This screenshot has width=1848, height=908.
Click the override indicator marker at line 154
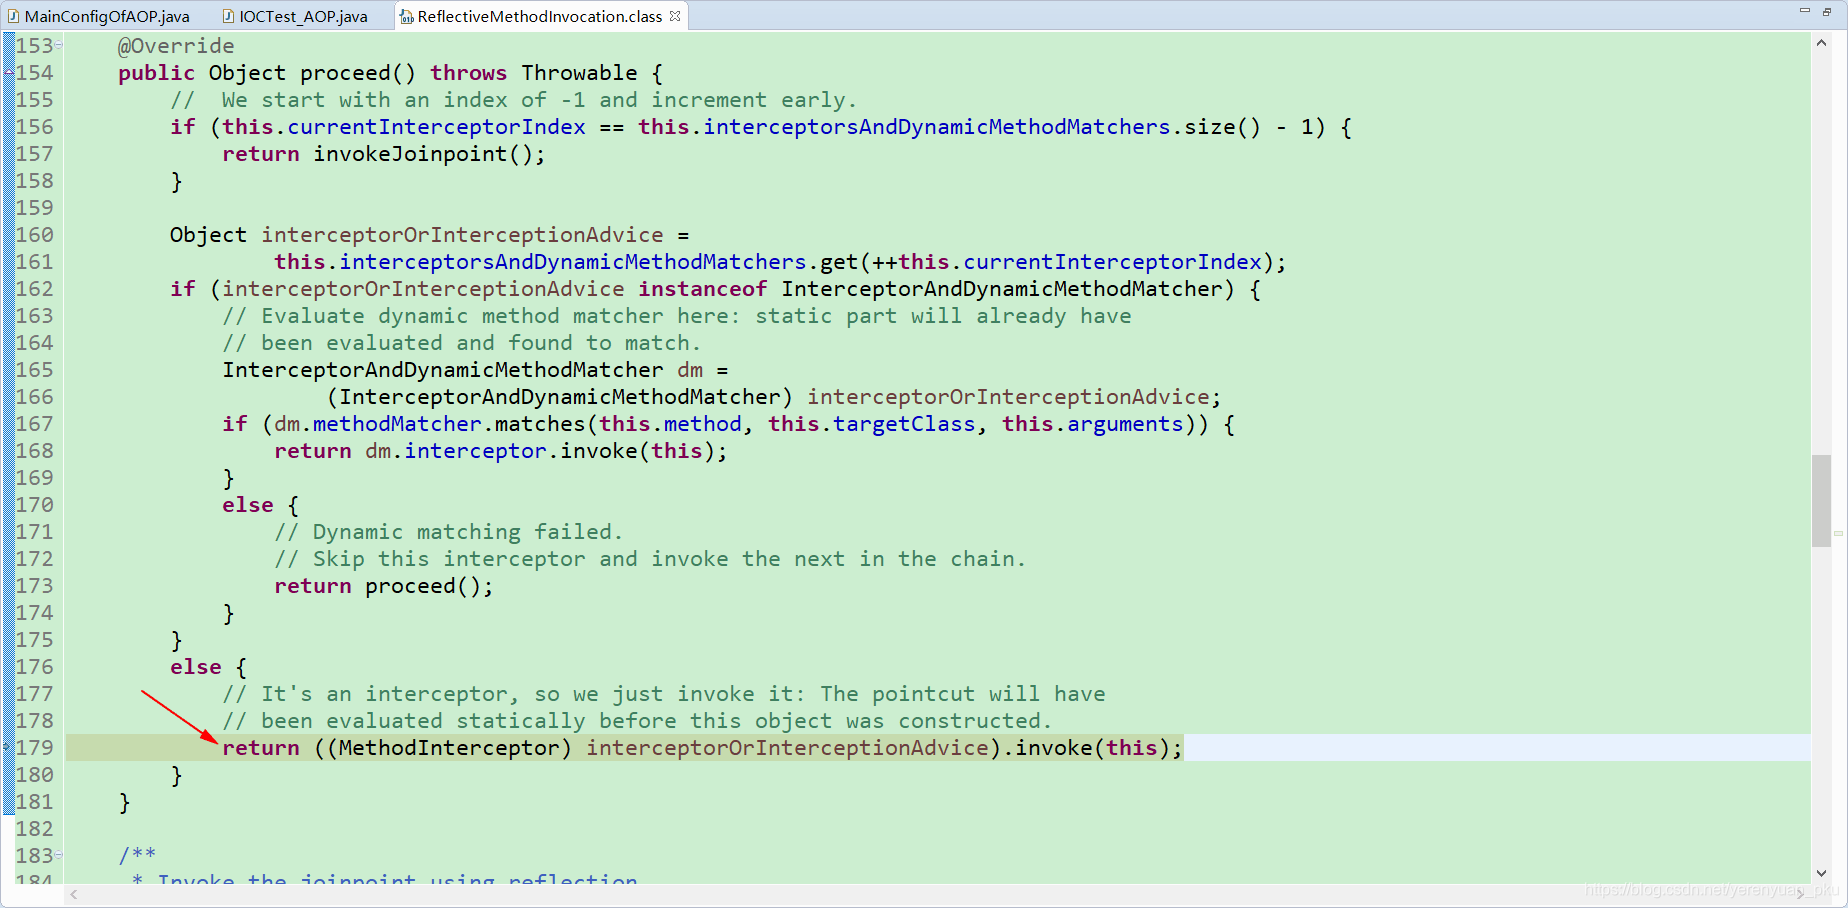point(8,73)
